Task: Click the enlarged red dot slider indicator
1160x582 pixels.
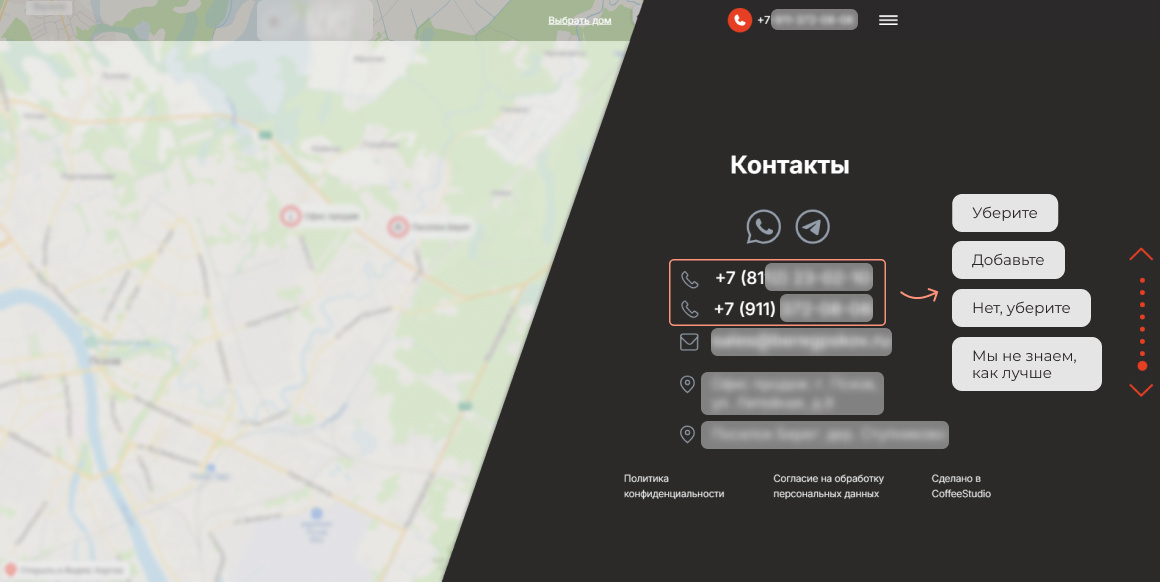Action: [1141, 366]
